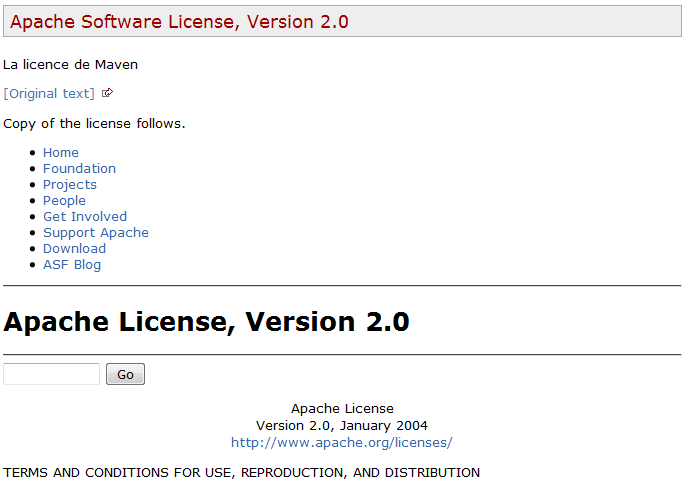Click the 'La licence de Maven' text

pyautogui.click(x=70, y=65)
